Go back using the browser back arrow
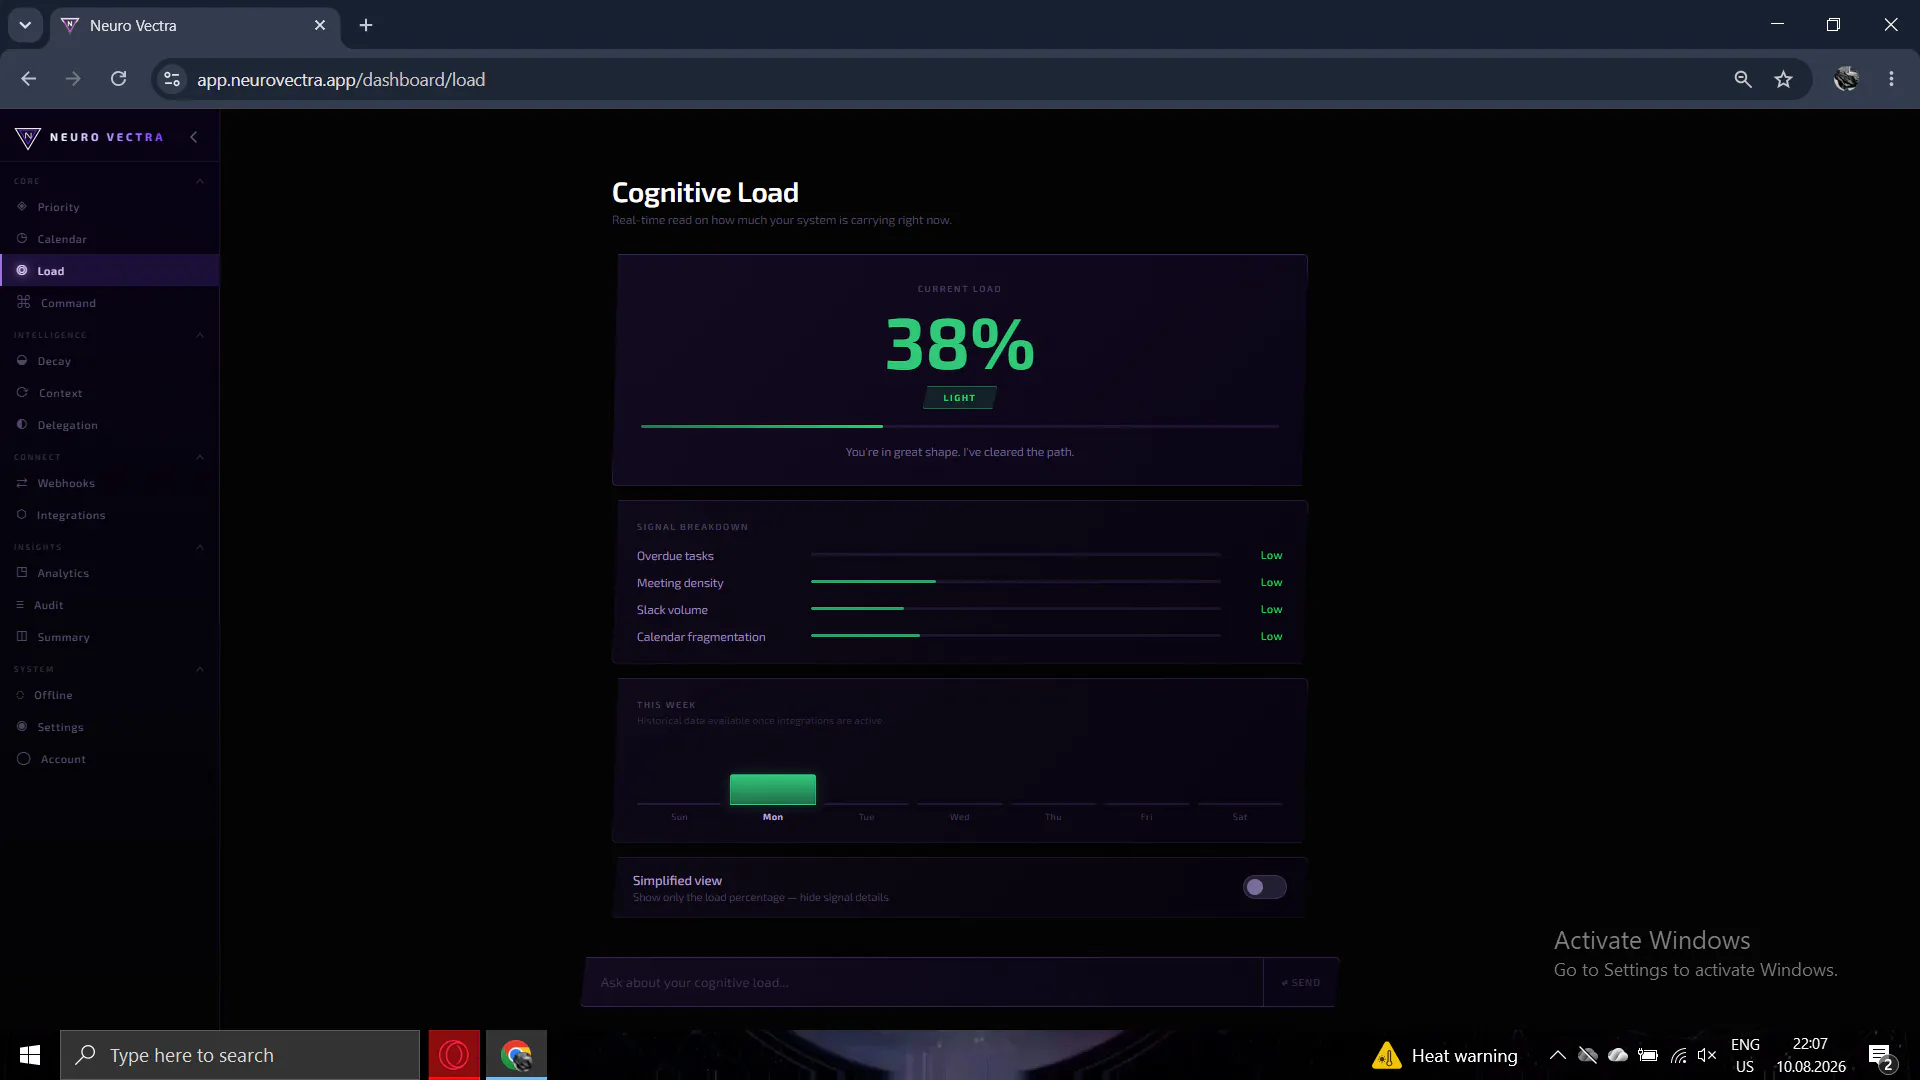Screen dimensions: 1920x1080 [x=28, y=79]
